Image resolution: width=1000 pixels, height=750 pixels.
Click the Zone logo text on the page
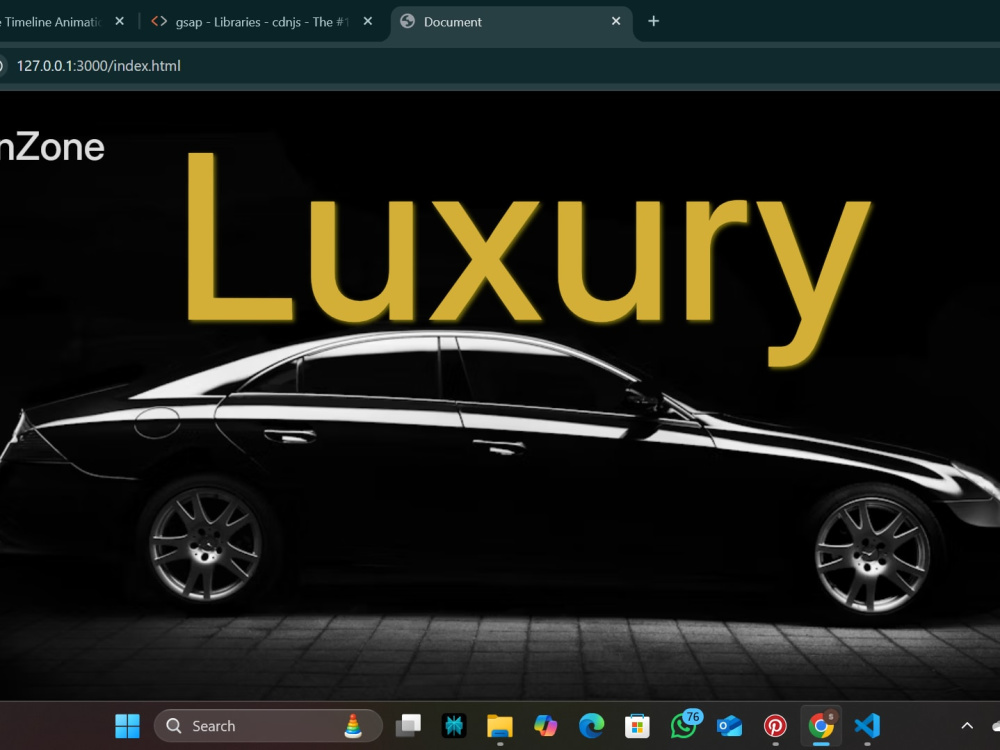click(52, 147)
